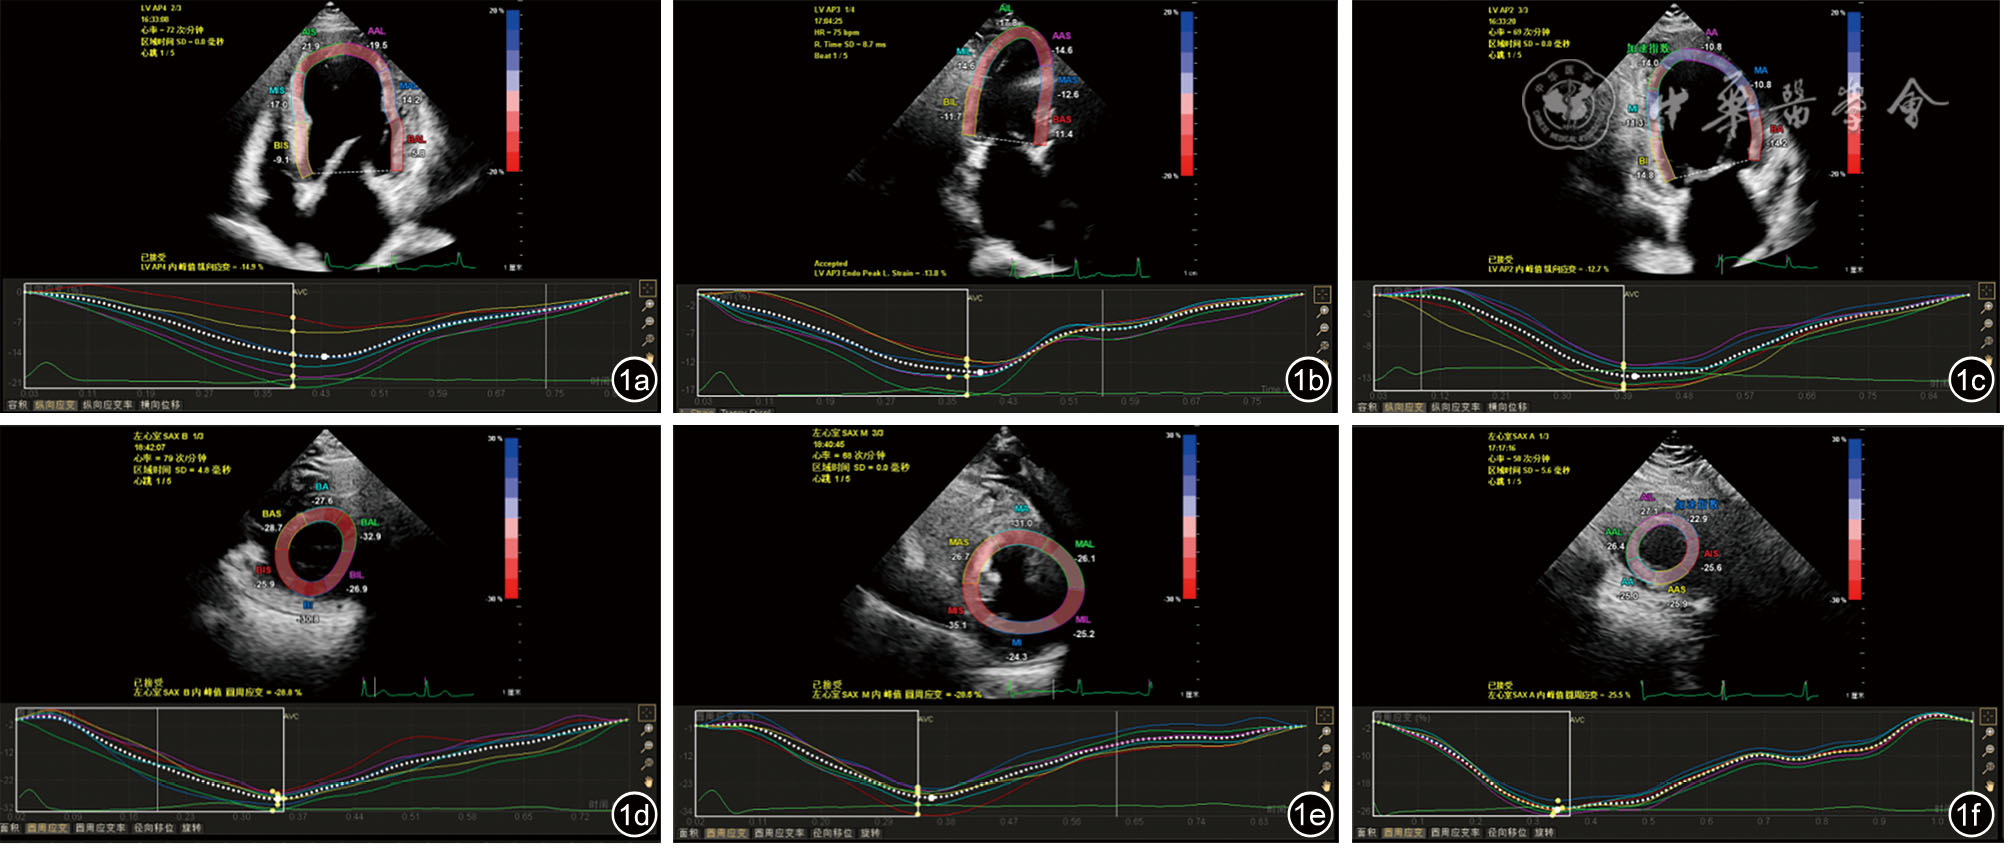Image resolution: width=2008 pixels, height=853 pixels.
Task: Open the 横向位移 tab in panel 1a
Action: (x=160, y=405)
